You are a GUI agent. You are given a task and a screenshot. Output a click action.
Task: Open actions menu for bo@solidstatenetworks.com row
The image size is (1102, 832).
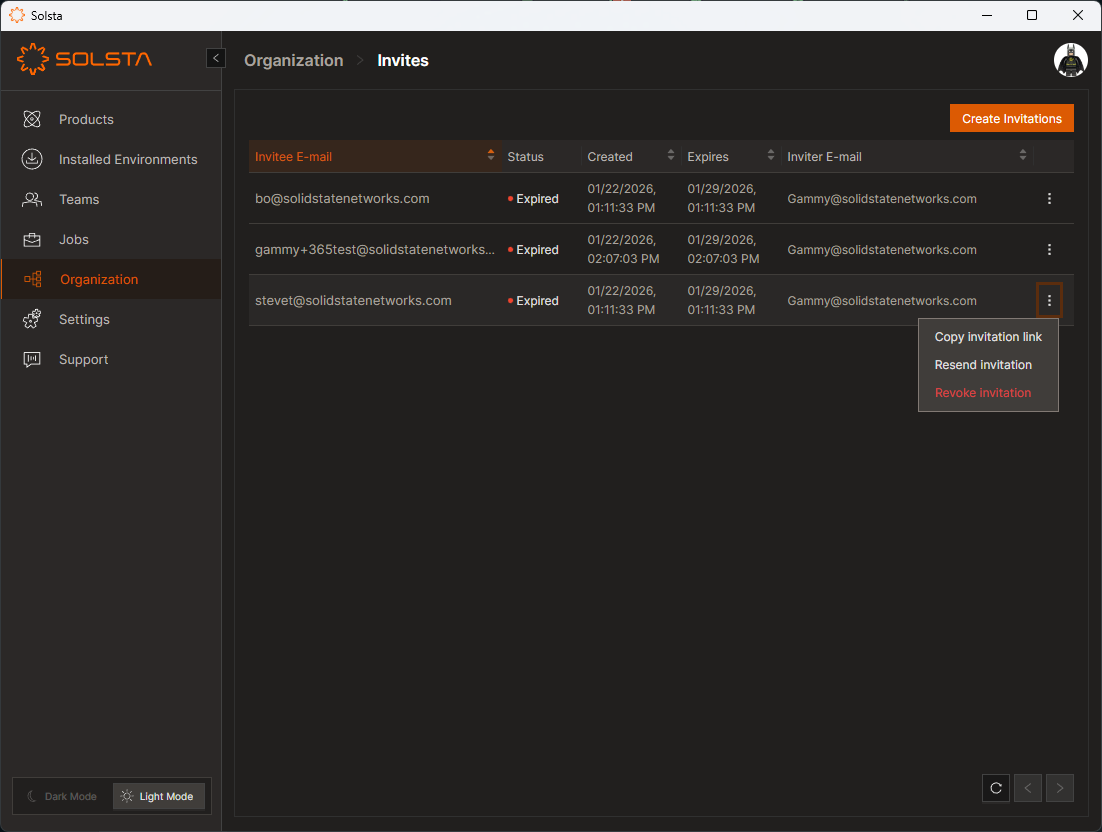pos(1049,199)
